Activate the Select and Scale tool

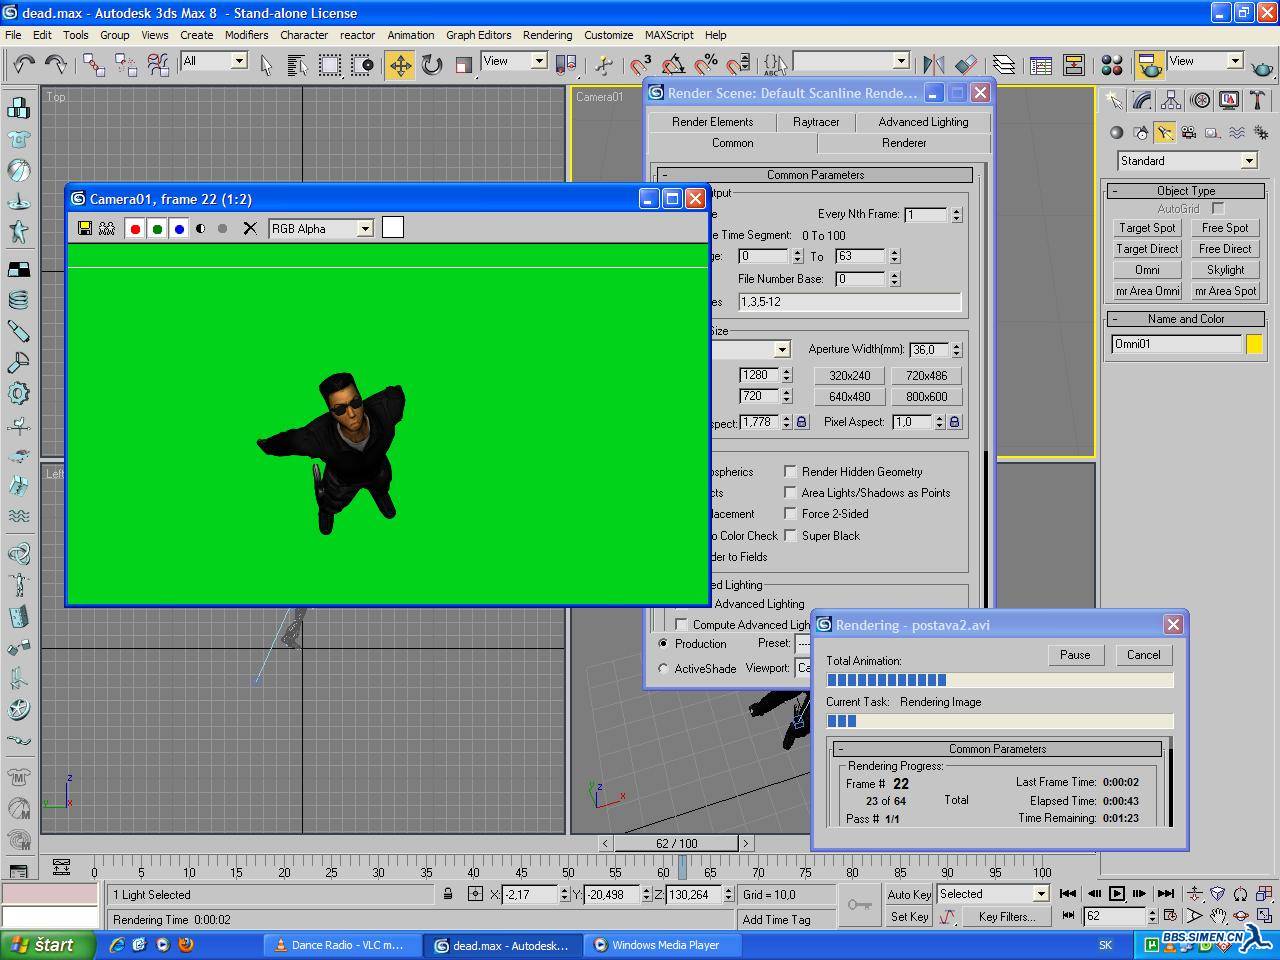click(463, 65)
